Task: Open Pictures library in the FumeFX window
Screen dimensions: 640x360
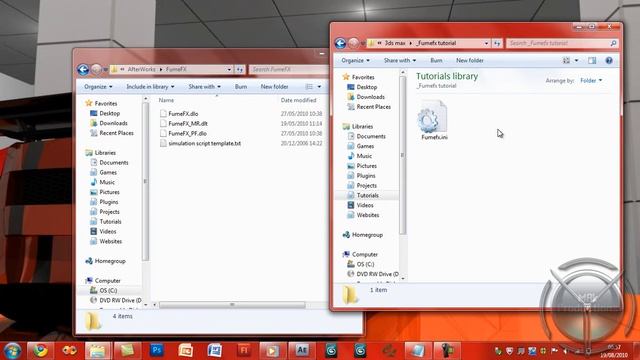Action: click(x=105, y=192)
